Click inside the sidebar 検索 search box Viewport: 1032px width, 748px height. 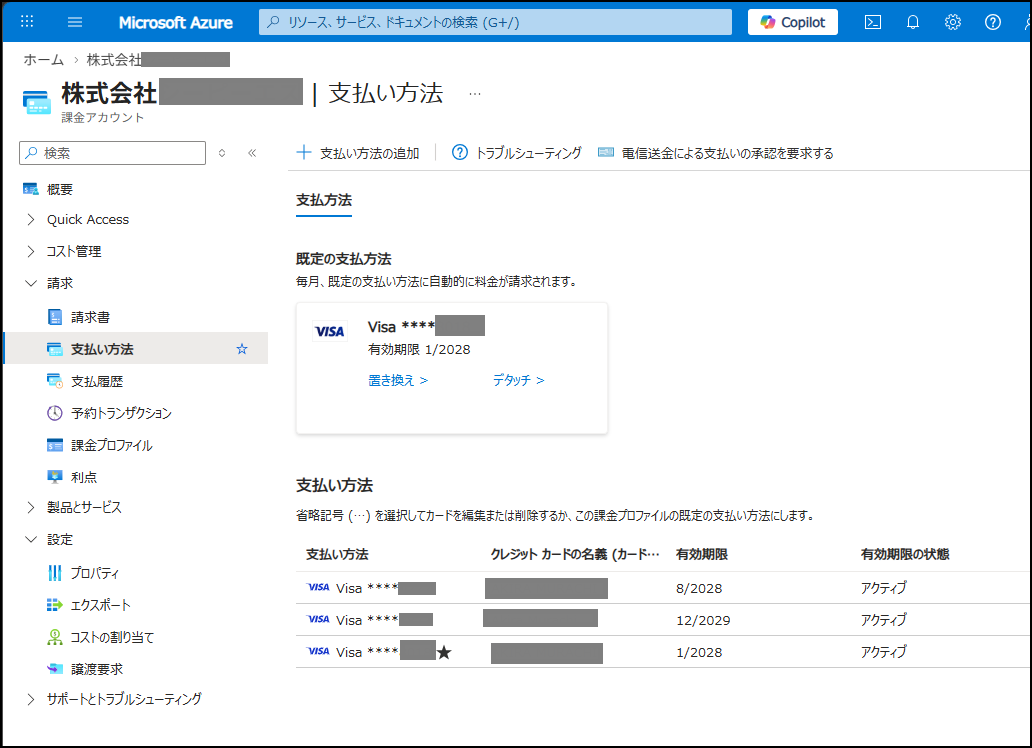110,153
